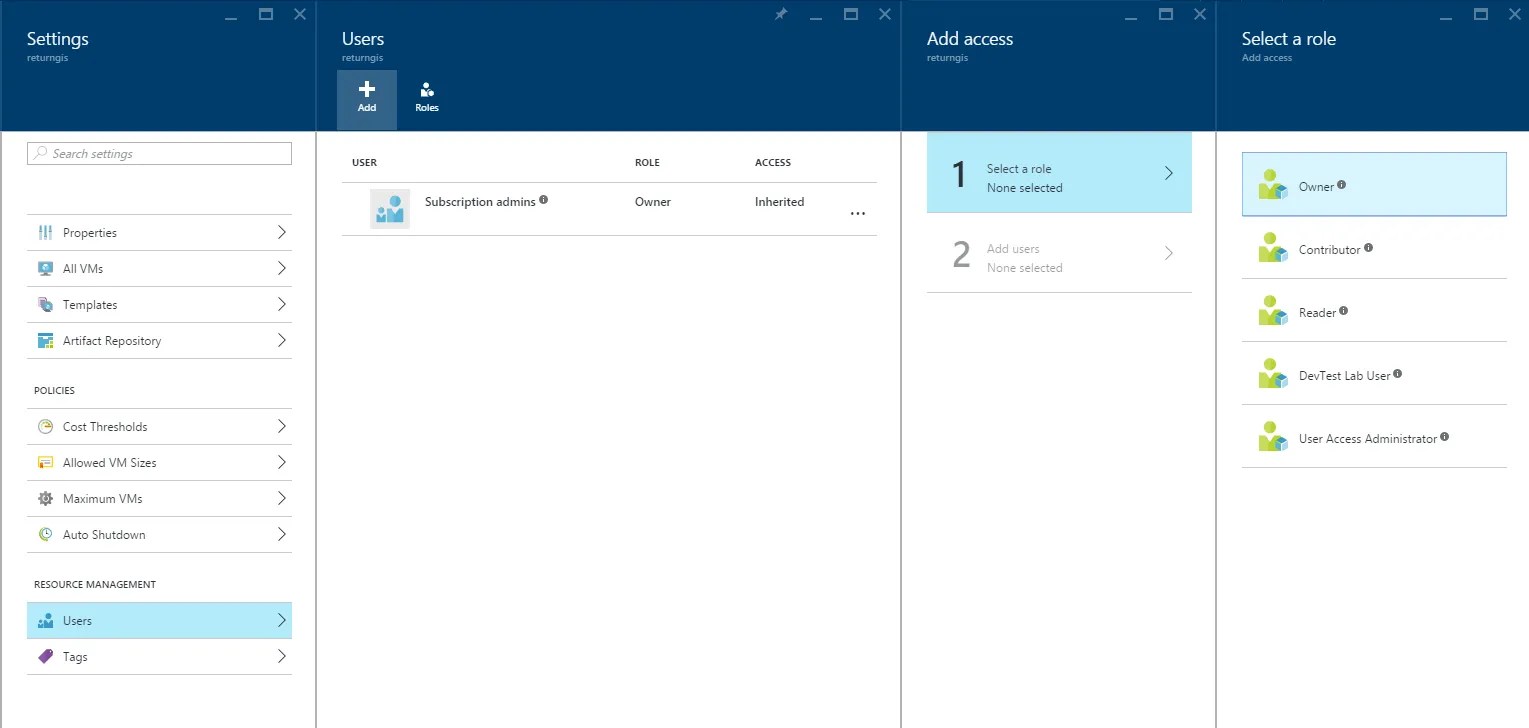The image size is (1529, 728).
Task: Click the Properties sliders icon
Action: click(x=45, y=233)
